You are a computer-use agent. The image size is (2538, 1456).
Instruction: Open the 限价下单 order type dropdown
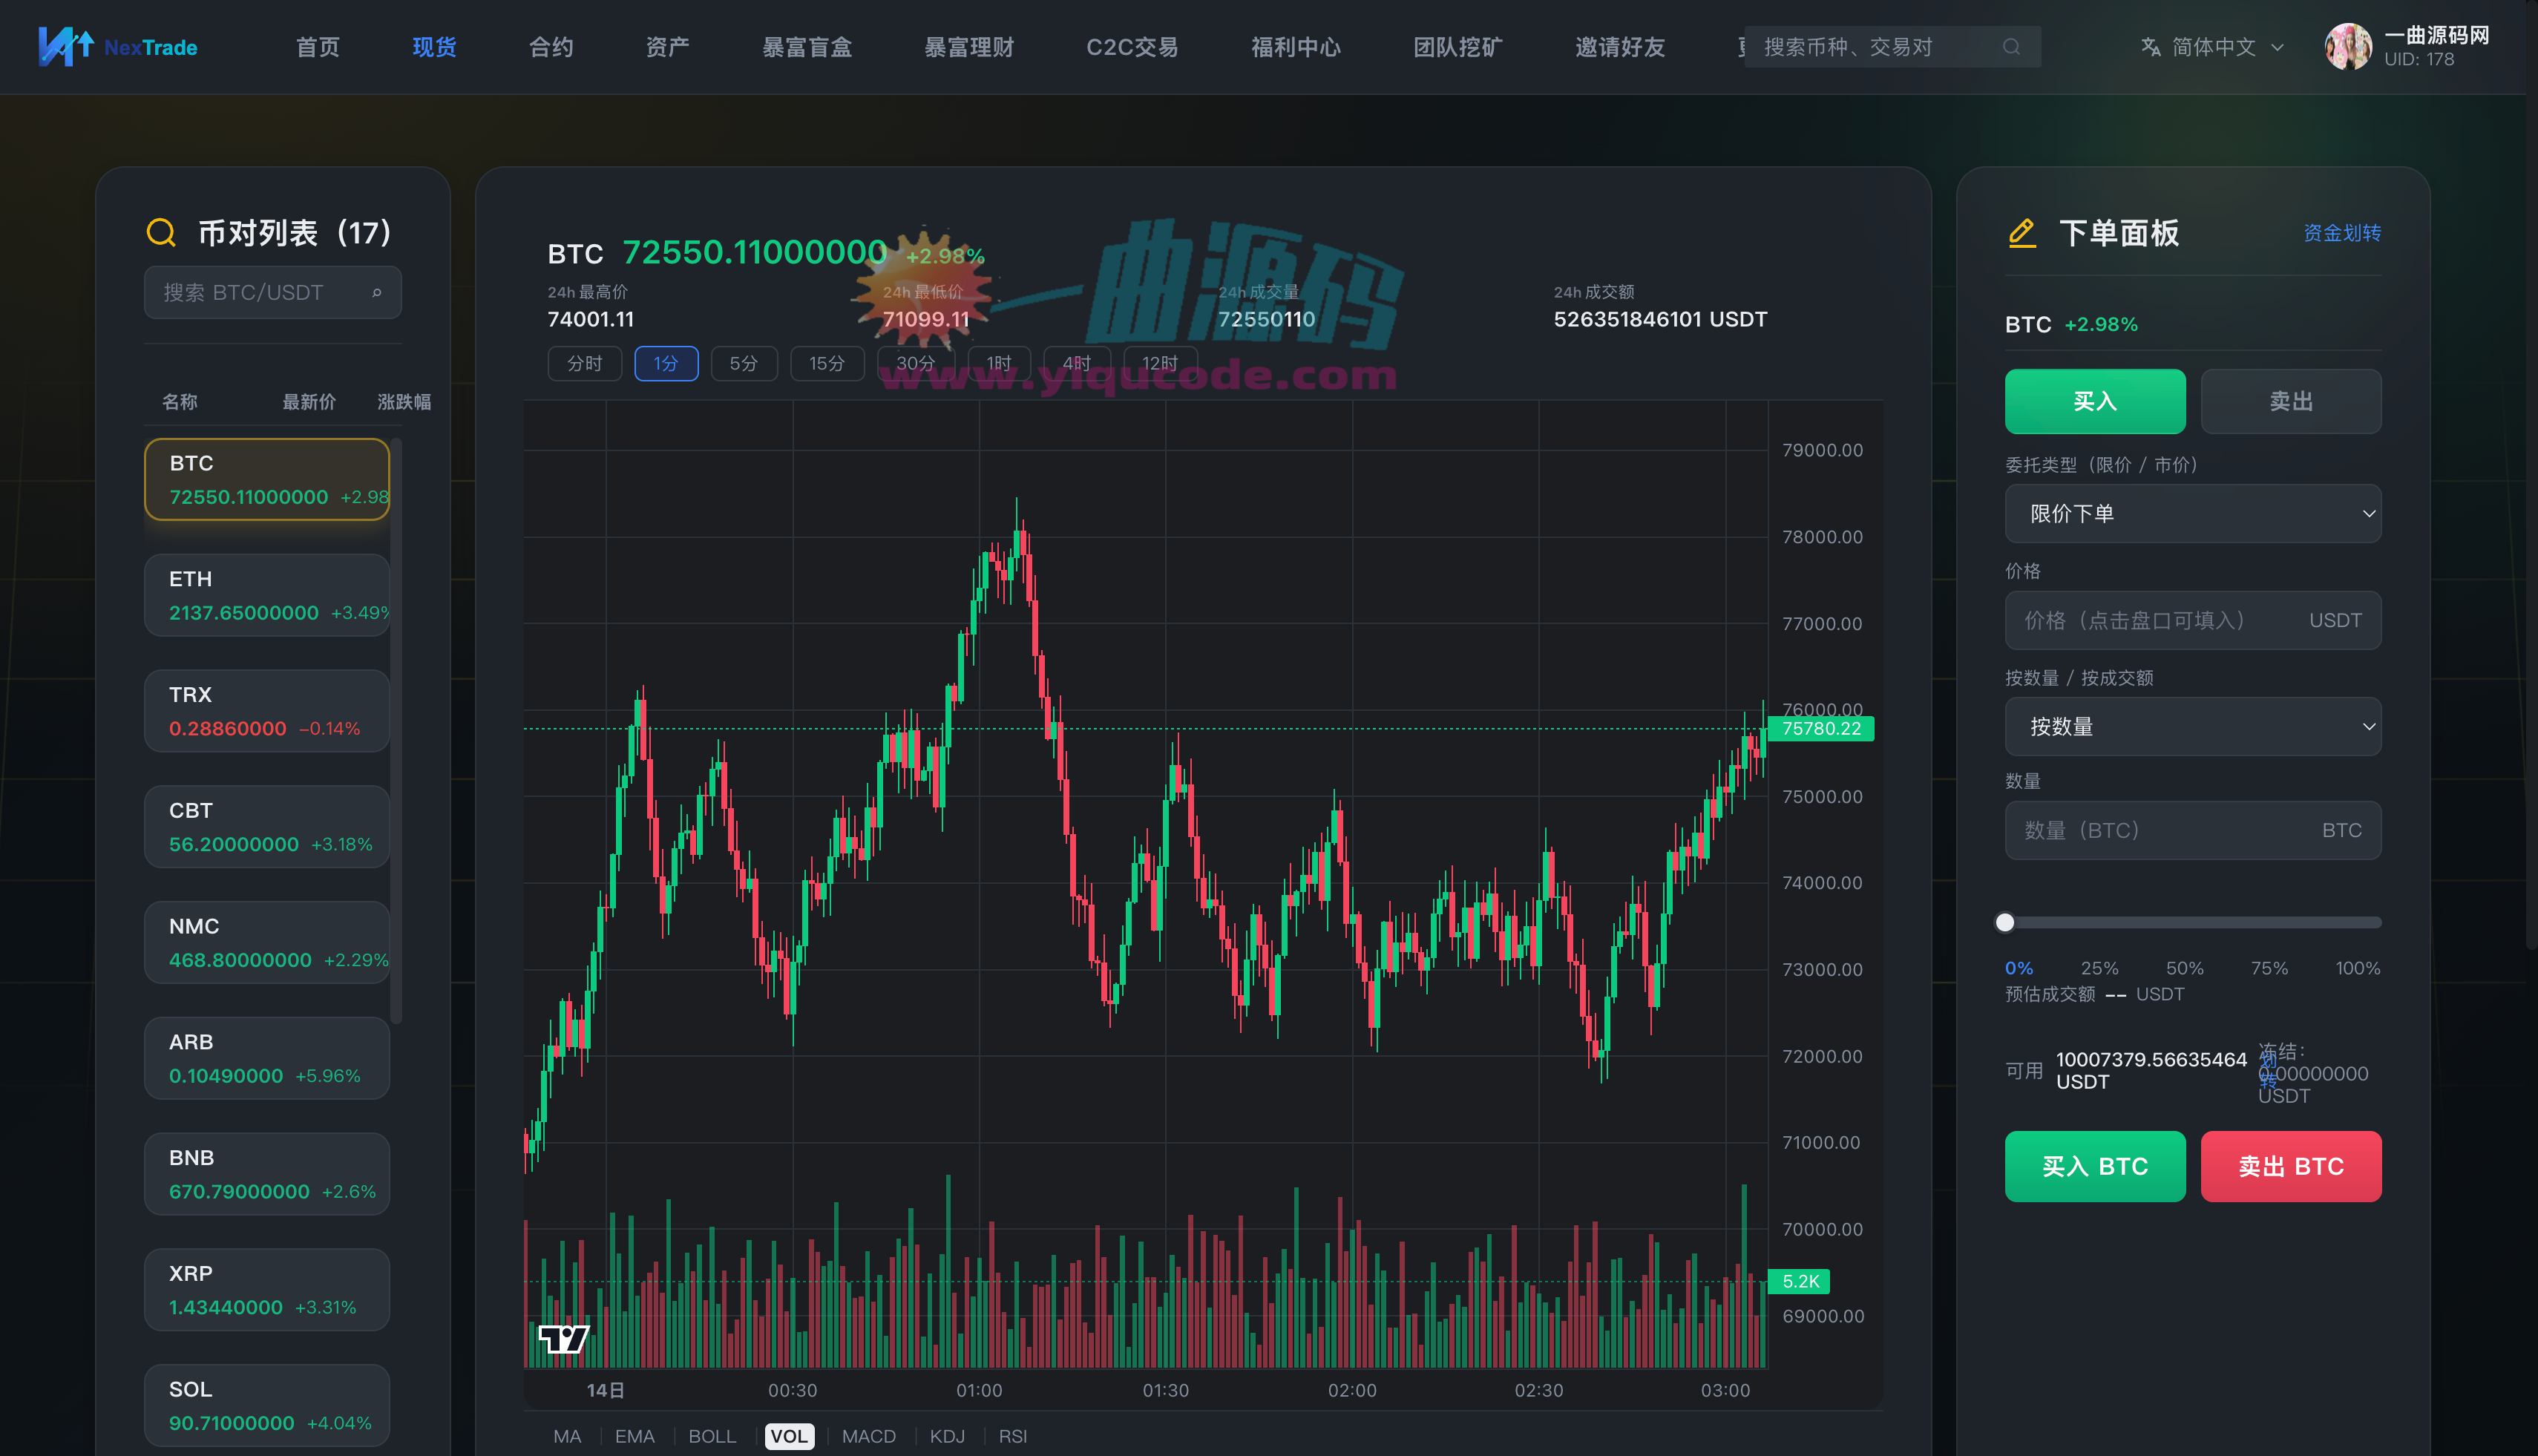click(x=2192, y=513)
